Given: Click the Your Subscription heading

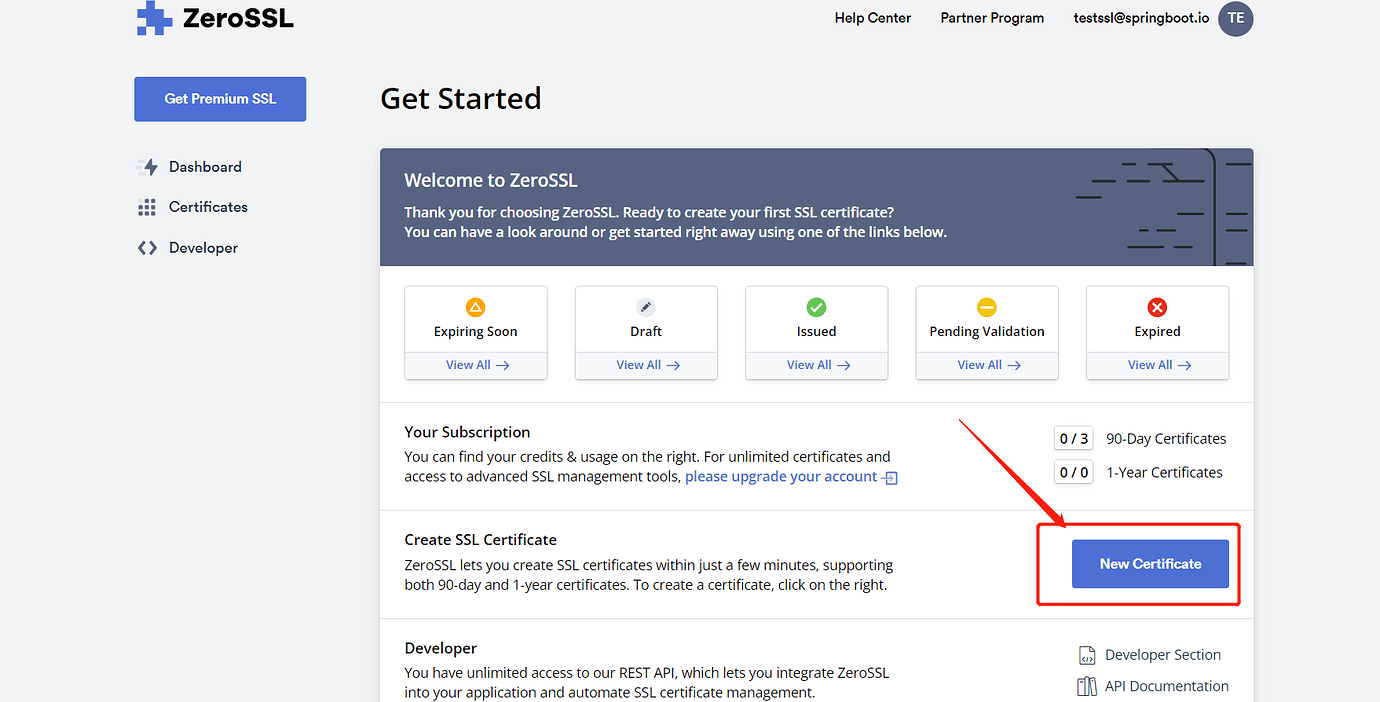Looking at the screenshot, I should [467, 432].
